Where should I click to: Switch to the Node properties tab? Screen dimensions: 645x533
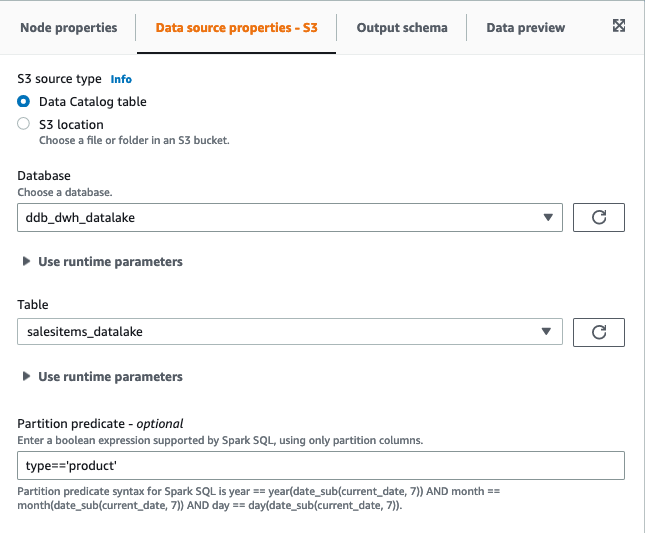pyautogui.click(x=69, y=28)
